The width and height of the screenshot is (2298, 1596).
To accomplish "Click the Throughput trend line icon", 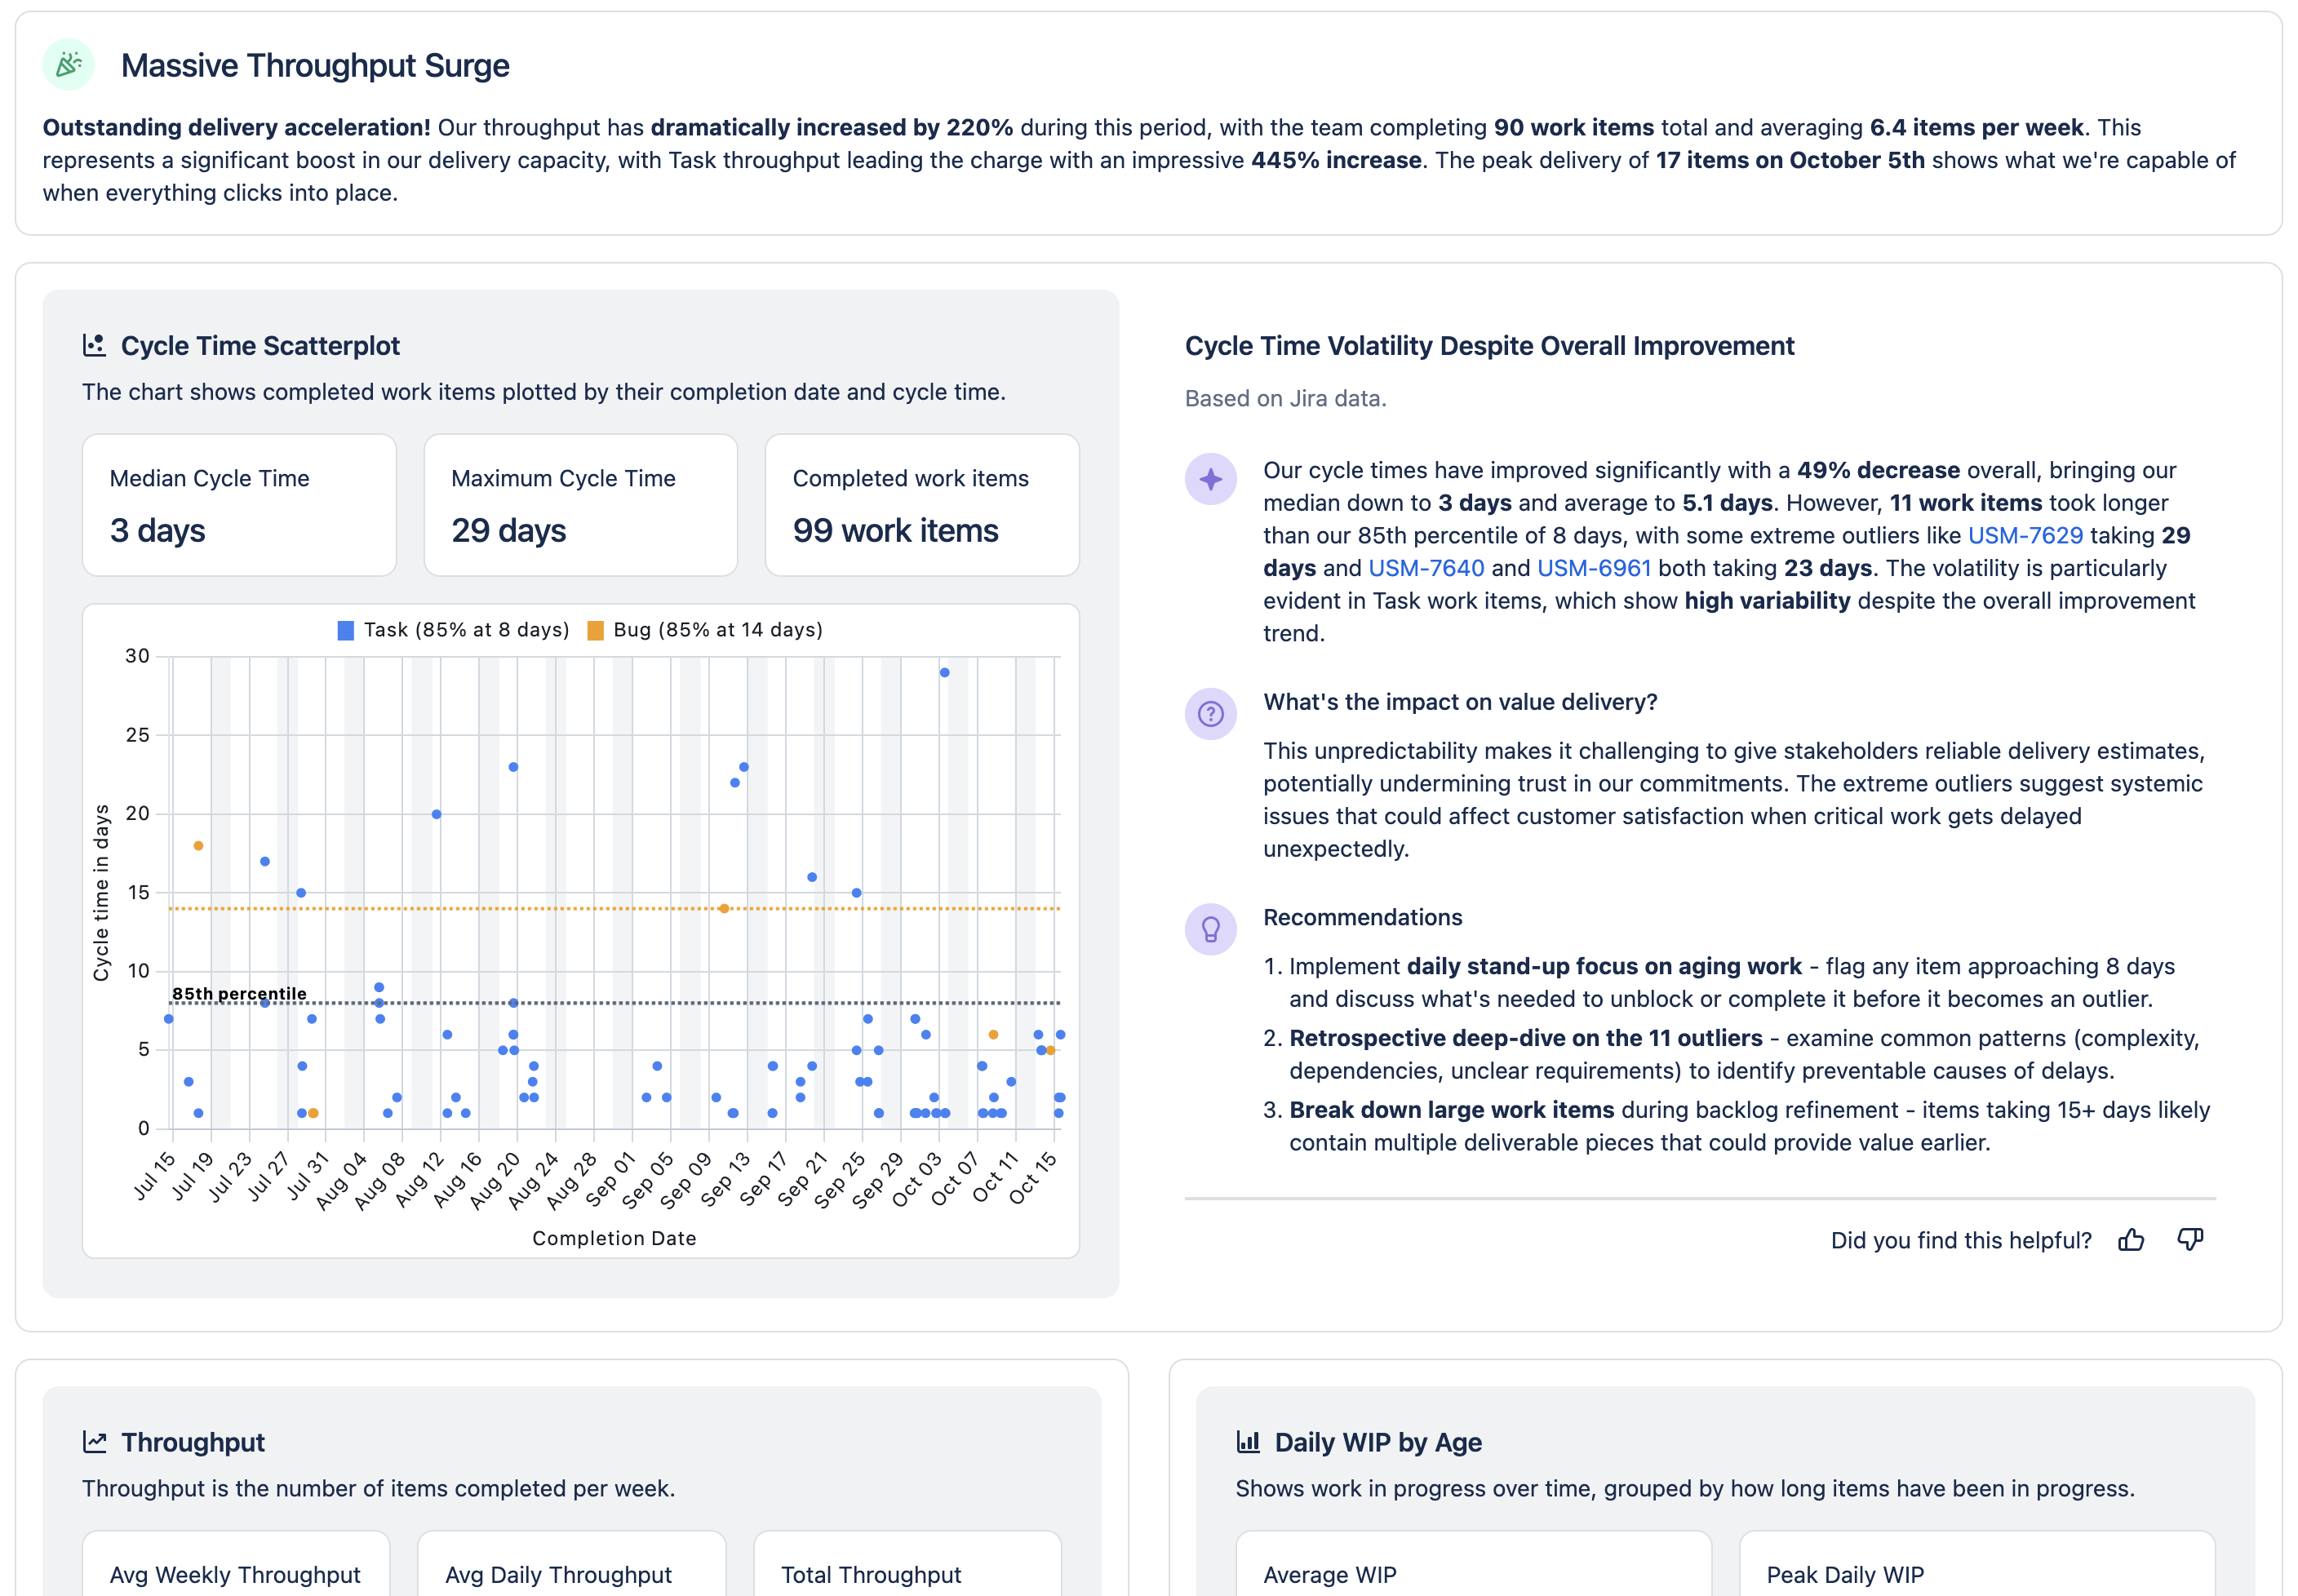I will (x=95, y=1442).
